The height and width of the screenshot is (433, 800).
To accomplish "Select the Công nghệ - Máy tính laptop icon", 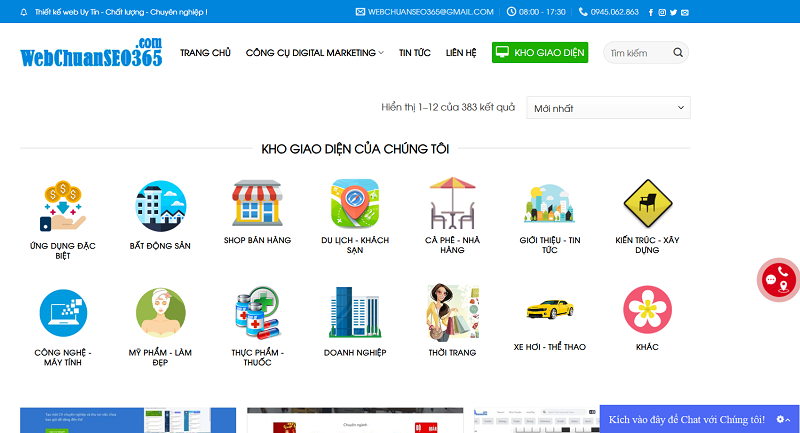I will click(63, 313).
